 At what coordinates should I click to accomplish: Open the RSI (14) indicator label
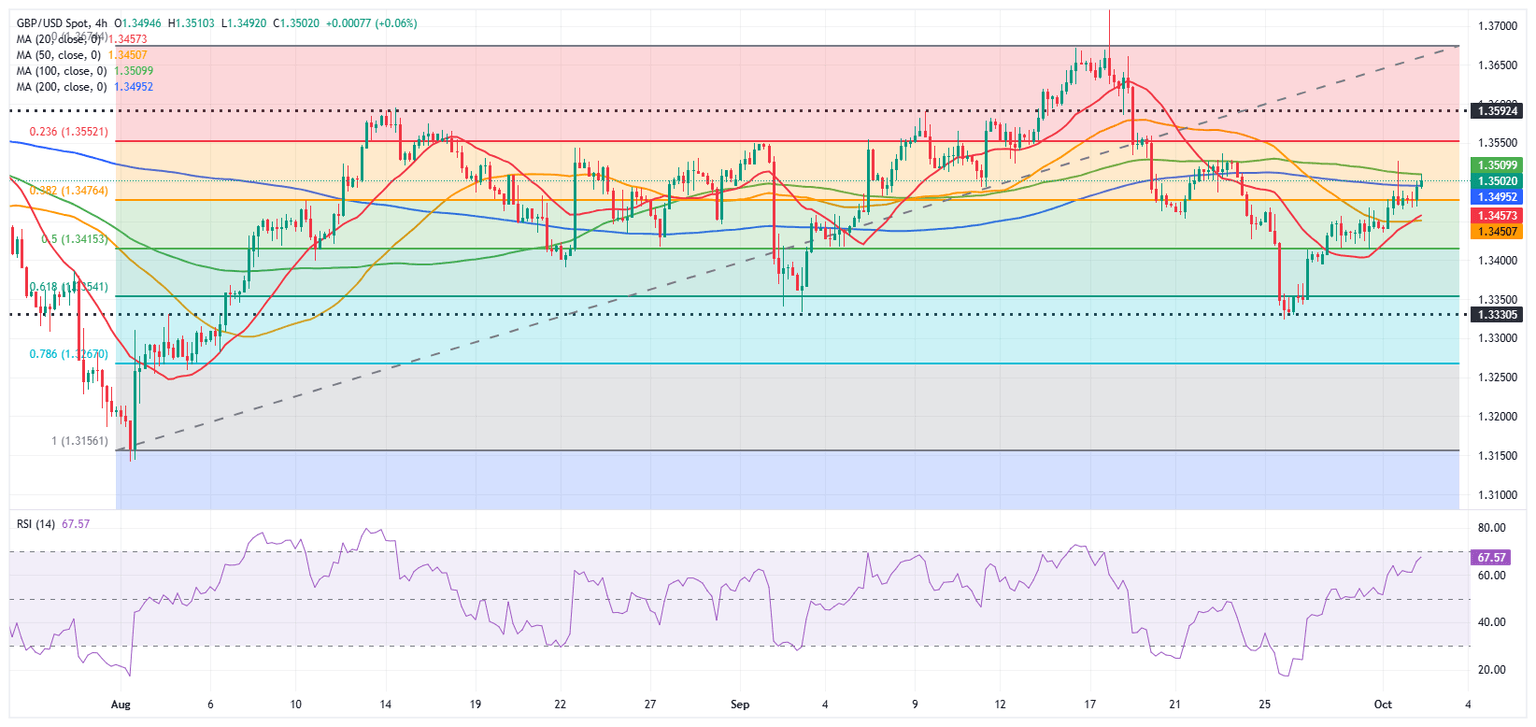click(x=34, y=522)
